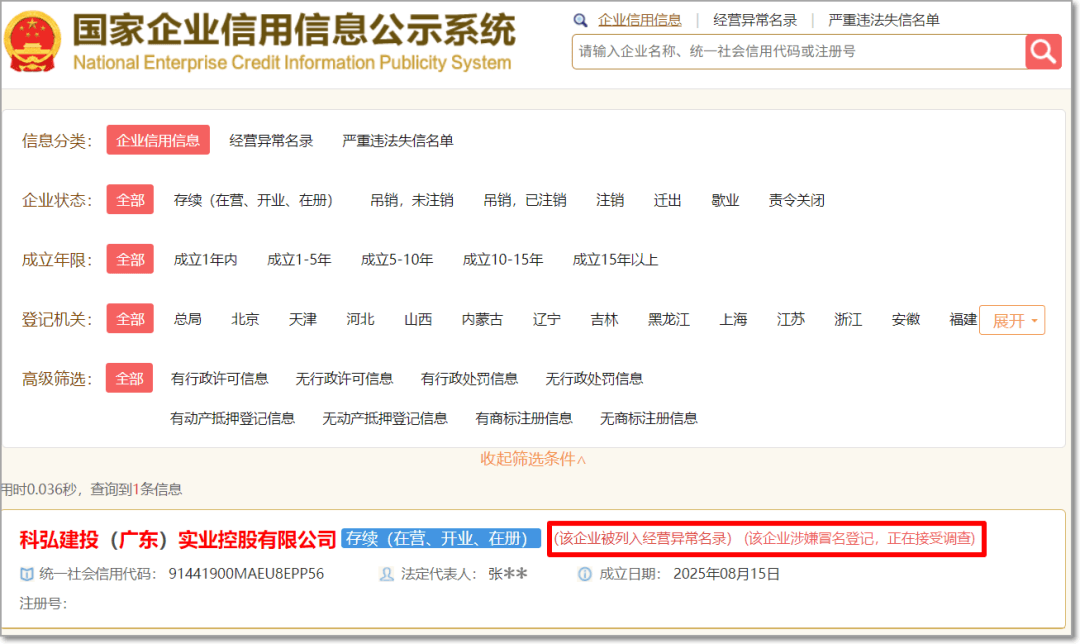Select 全部 in 登记机关 row
The height and width of the screenshot is (644, 1080).
point(130,319)
